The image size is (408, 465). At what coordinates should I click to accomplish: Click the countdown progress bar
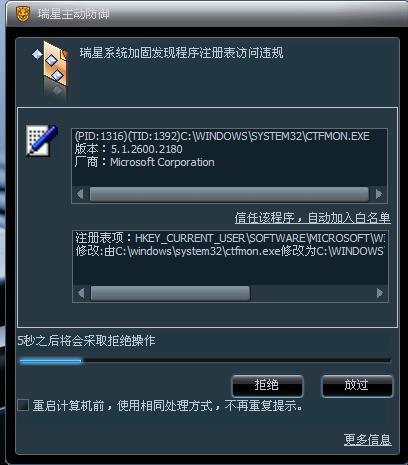click(205, 361)
